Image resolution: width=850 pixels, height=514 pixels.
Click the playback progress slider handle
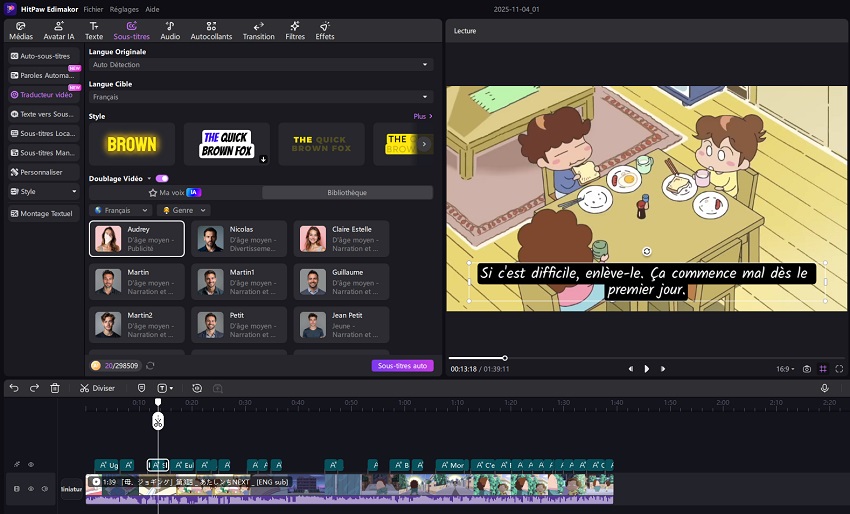coord(505,358)
